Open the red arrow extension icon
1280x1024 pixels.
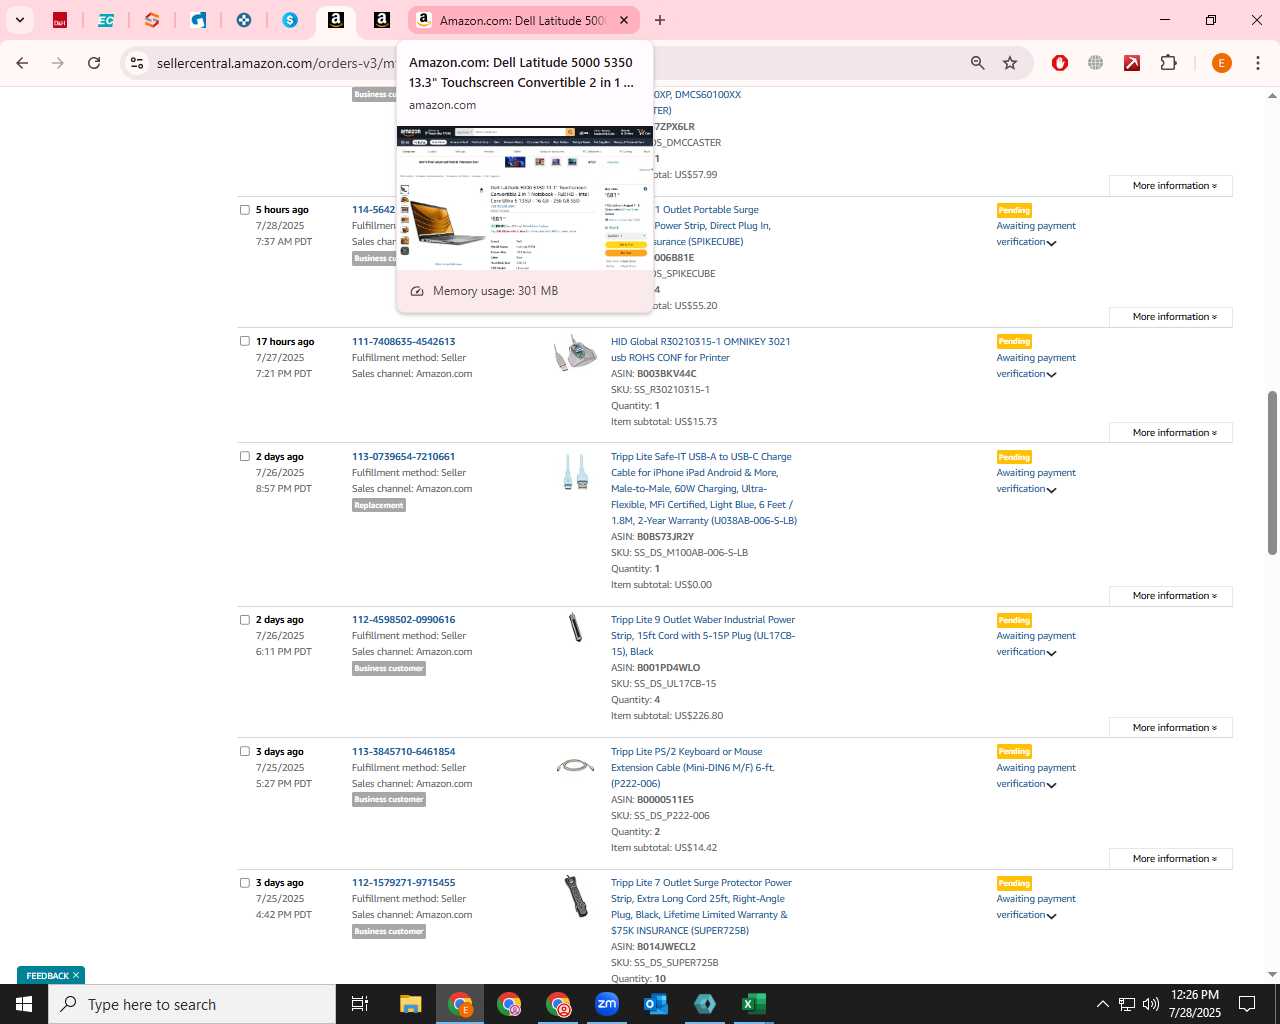1132,63
